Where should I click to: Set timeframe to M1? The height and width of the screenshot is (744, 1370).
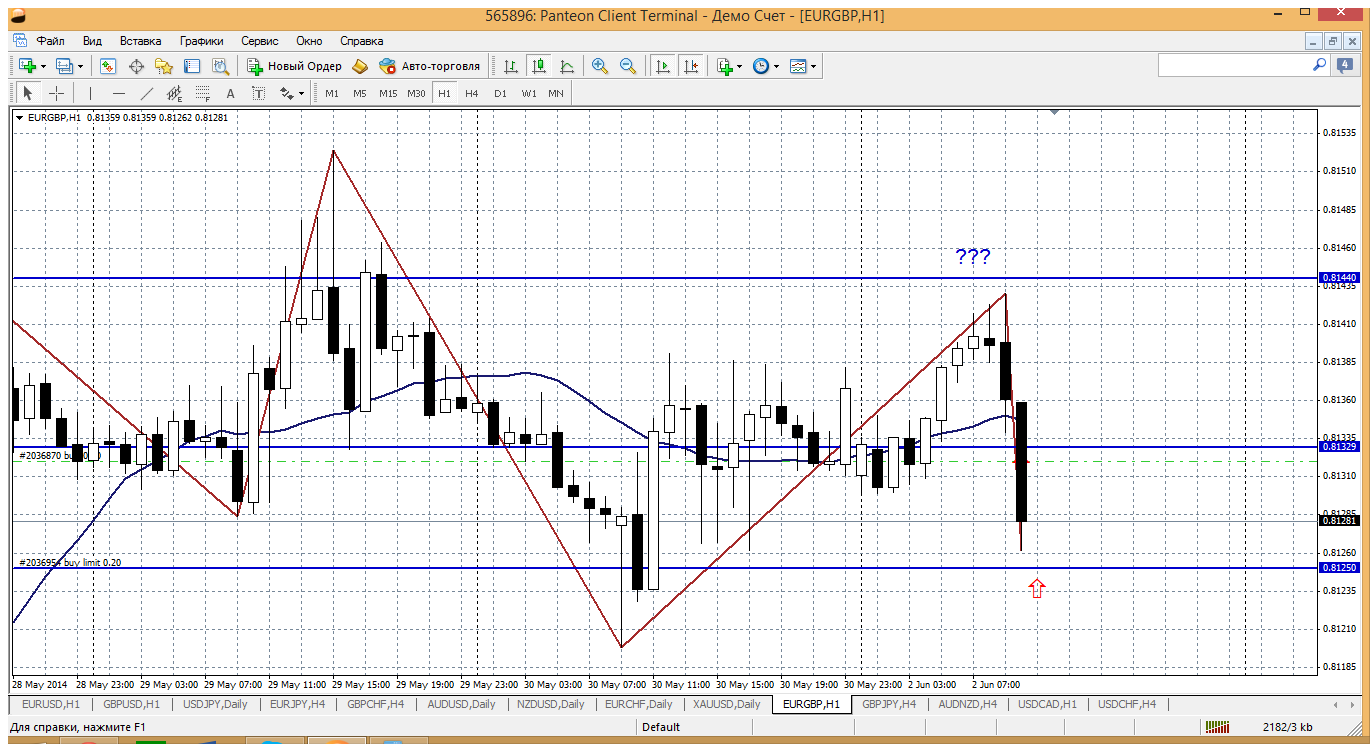332,93
